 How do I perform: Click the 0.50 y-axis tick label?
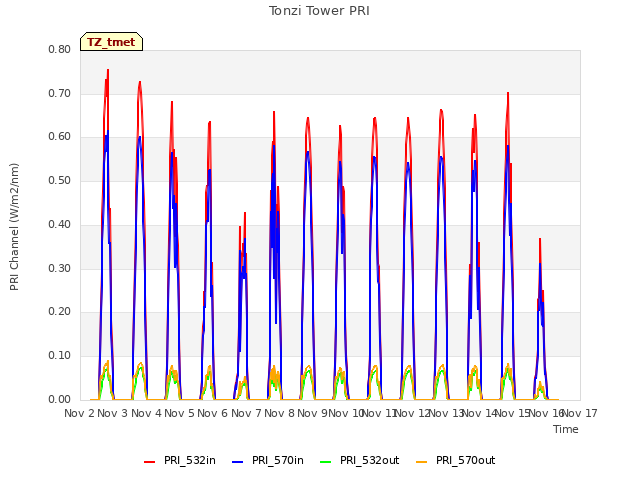coord(60,180)
